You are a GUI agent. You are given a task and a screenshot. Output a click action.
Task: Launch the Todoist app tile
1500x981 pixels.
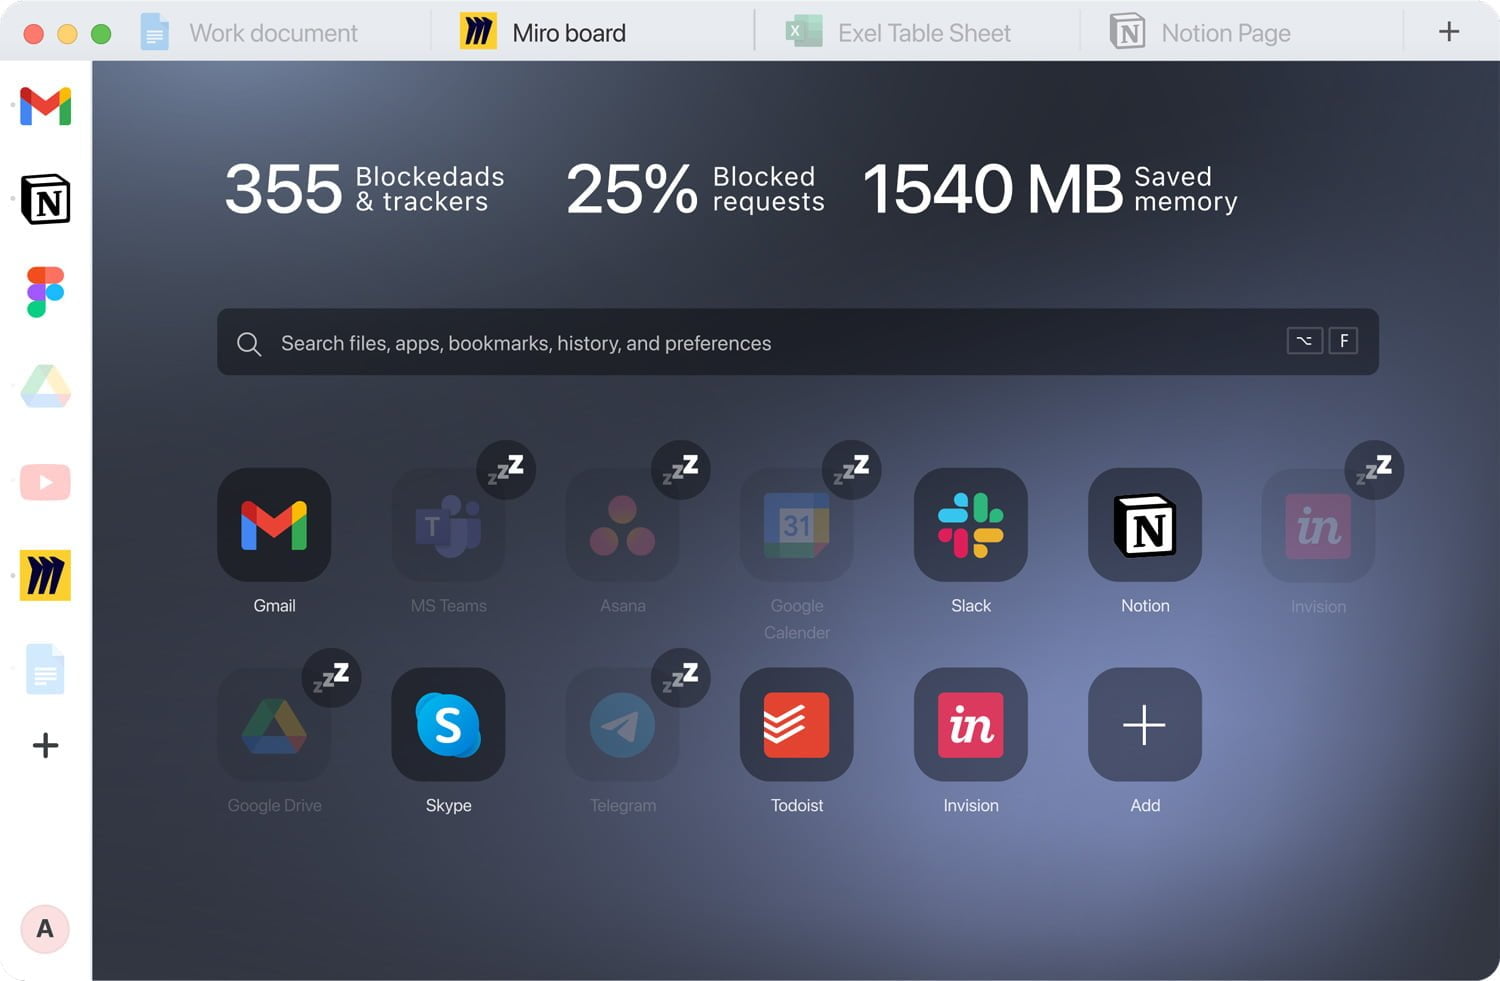coord(796,725)
